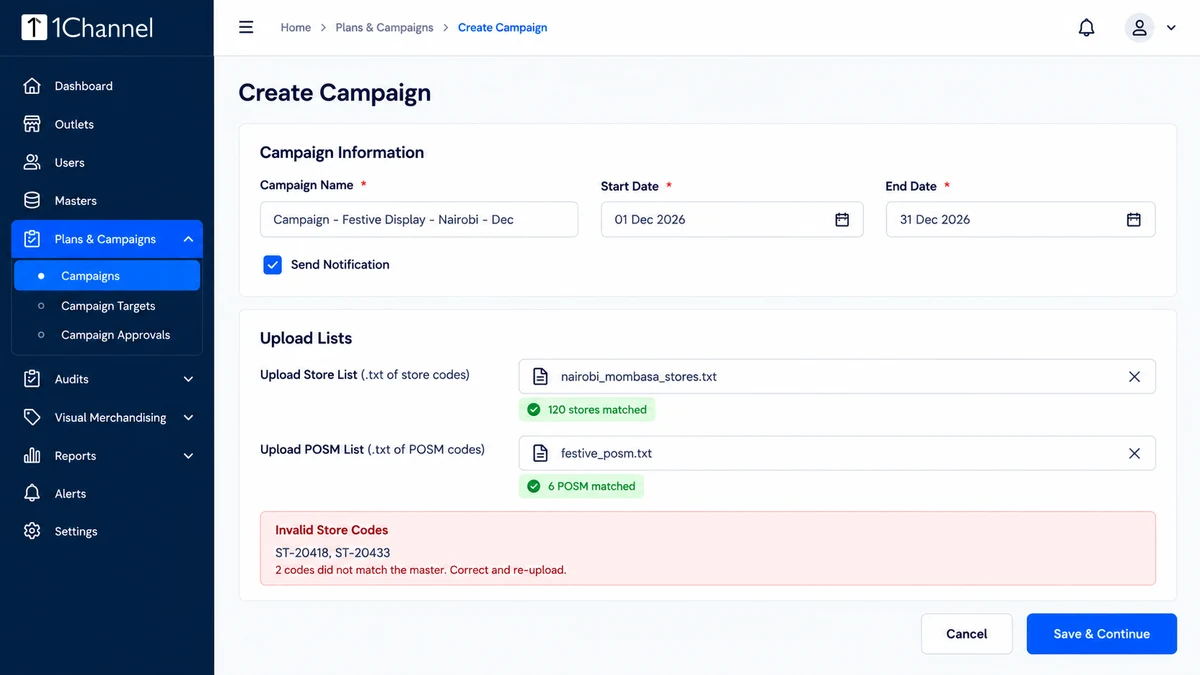
Task: Click the Outlets store icon
Action: [32, 124]
